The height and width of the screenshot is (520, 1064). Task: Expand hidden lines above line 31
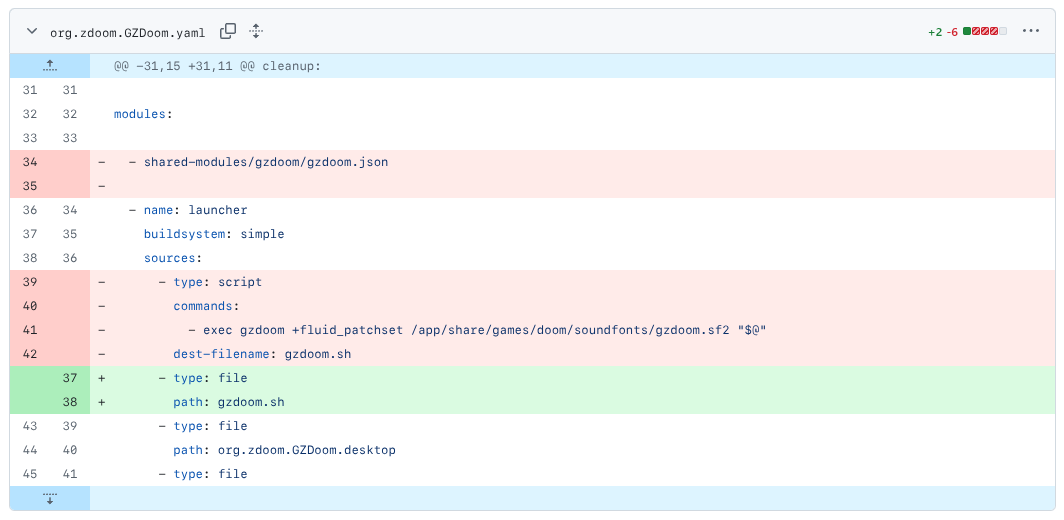50,66
